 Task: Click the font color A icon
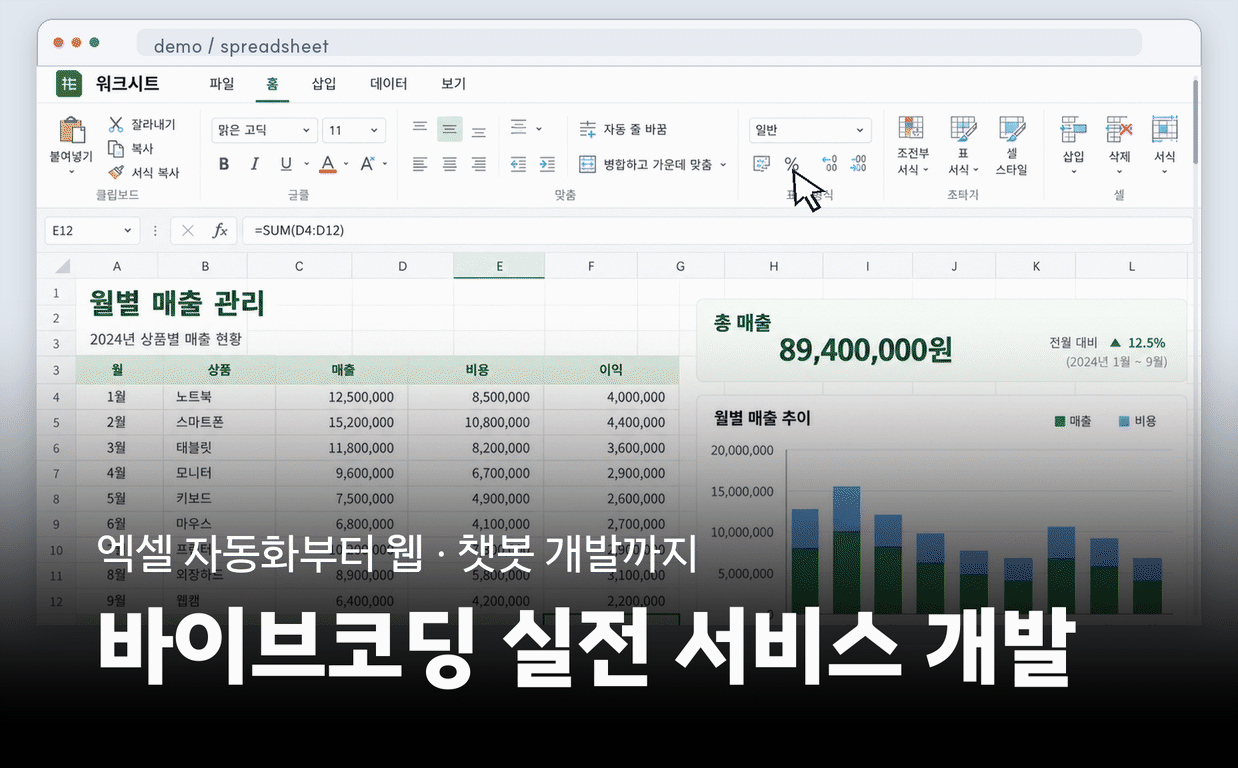point(328,164)
